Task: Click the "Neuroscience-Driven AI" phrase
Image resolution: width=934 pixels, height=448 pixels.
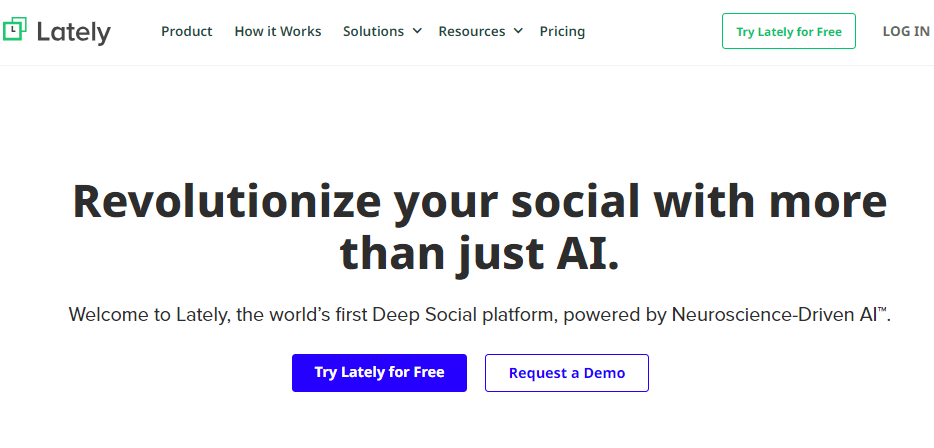Action: tap(773, 315)
